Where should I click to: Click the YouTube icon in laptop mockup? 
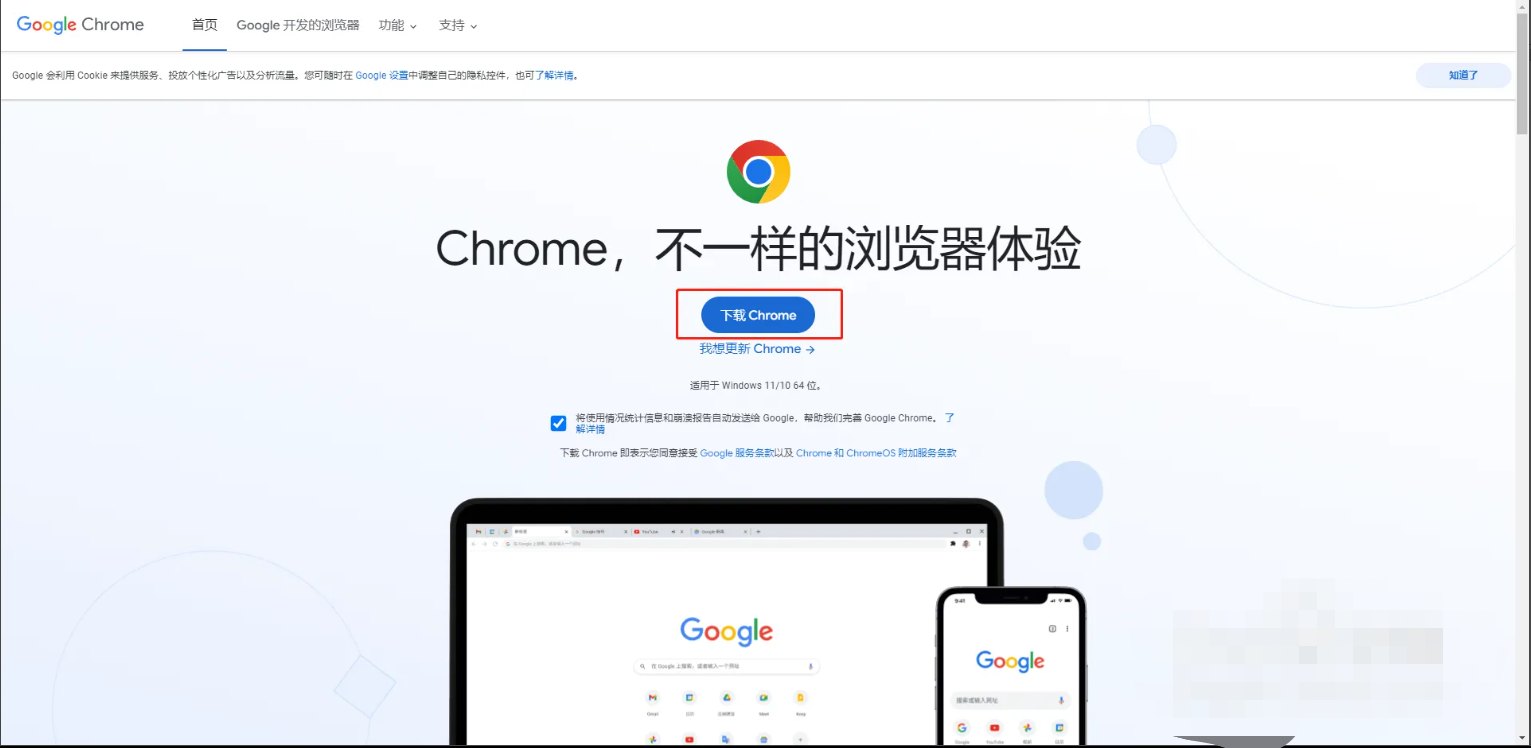689,739
